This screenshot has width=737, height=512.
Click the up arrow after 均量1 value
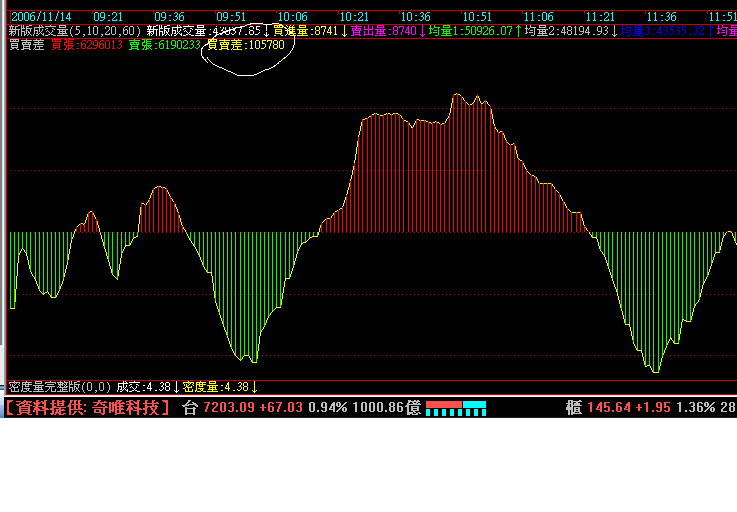pos(518,31)
